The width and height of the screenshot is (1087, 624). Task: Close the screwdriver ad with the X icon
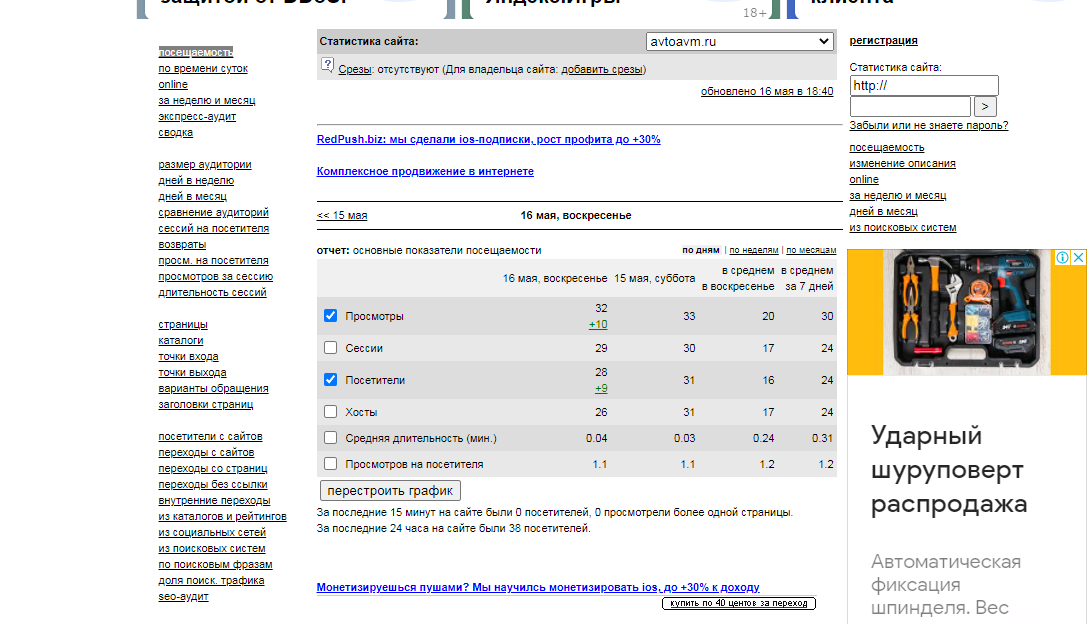click(x=1078, y=257)
